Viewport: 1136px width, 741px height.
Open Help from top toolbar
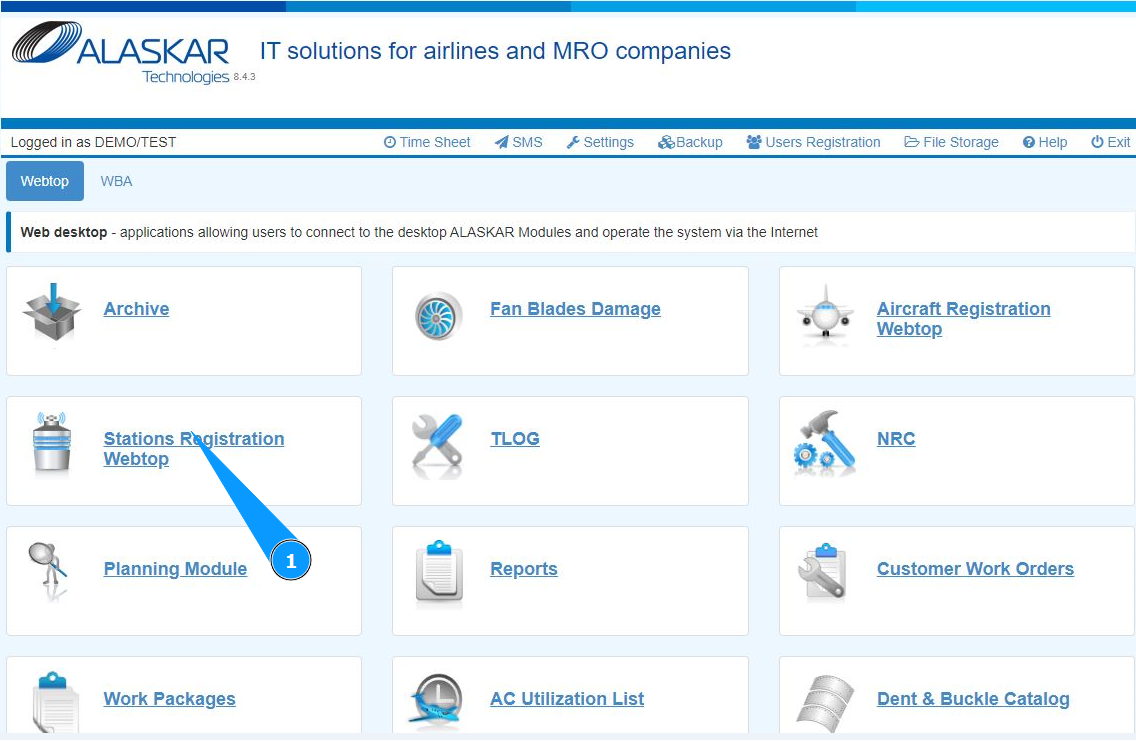tap(1045, 142)
